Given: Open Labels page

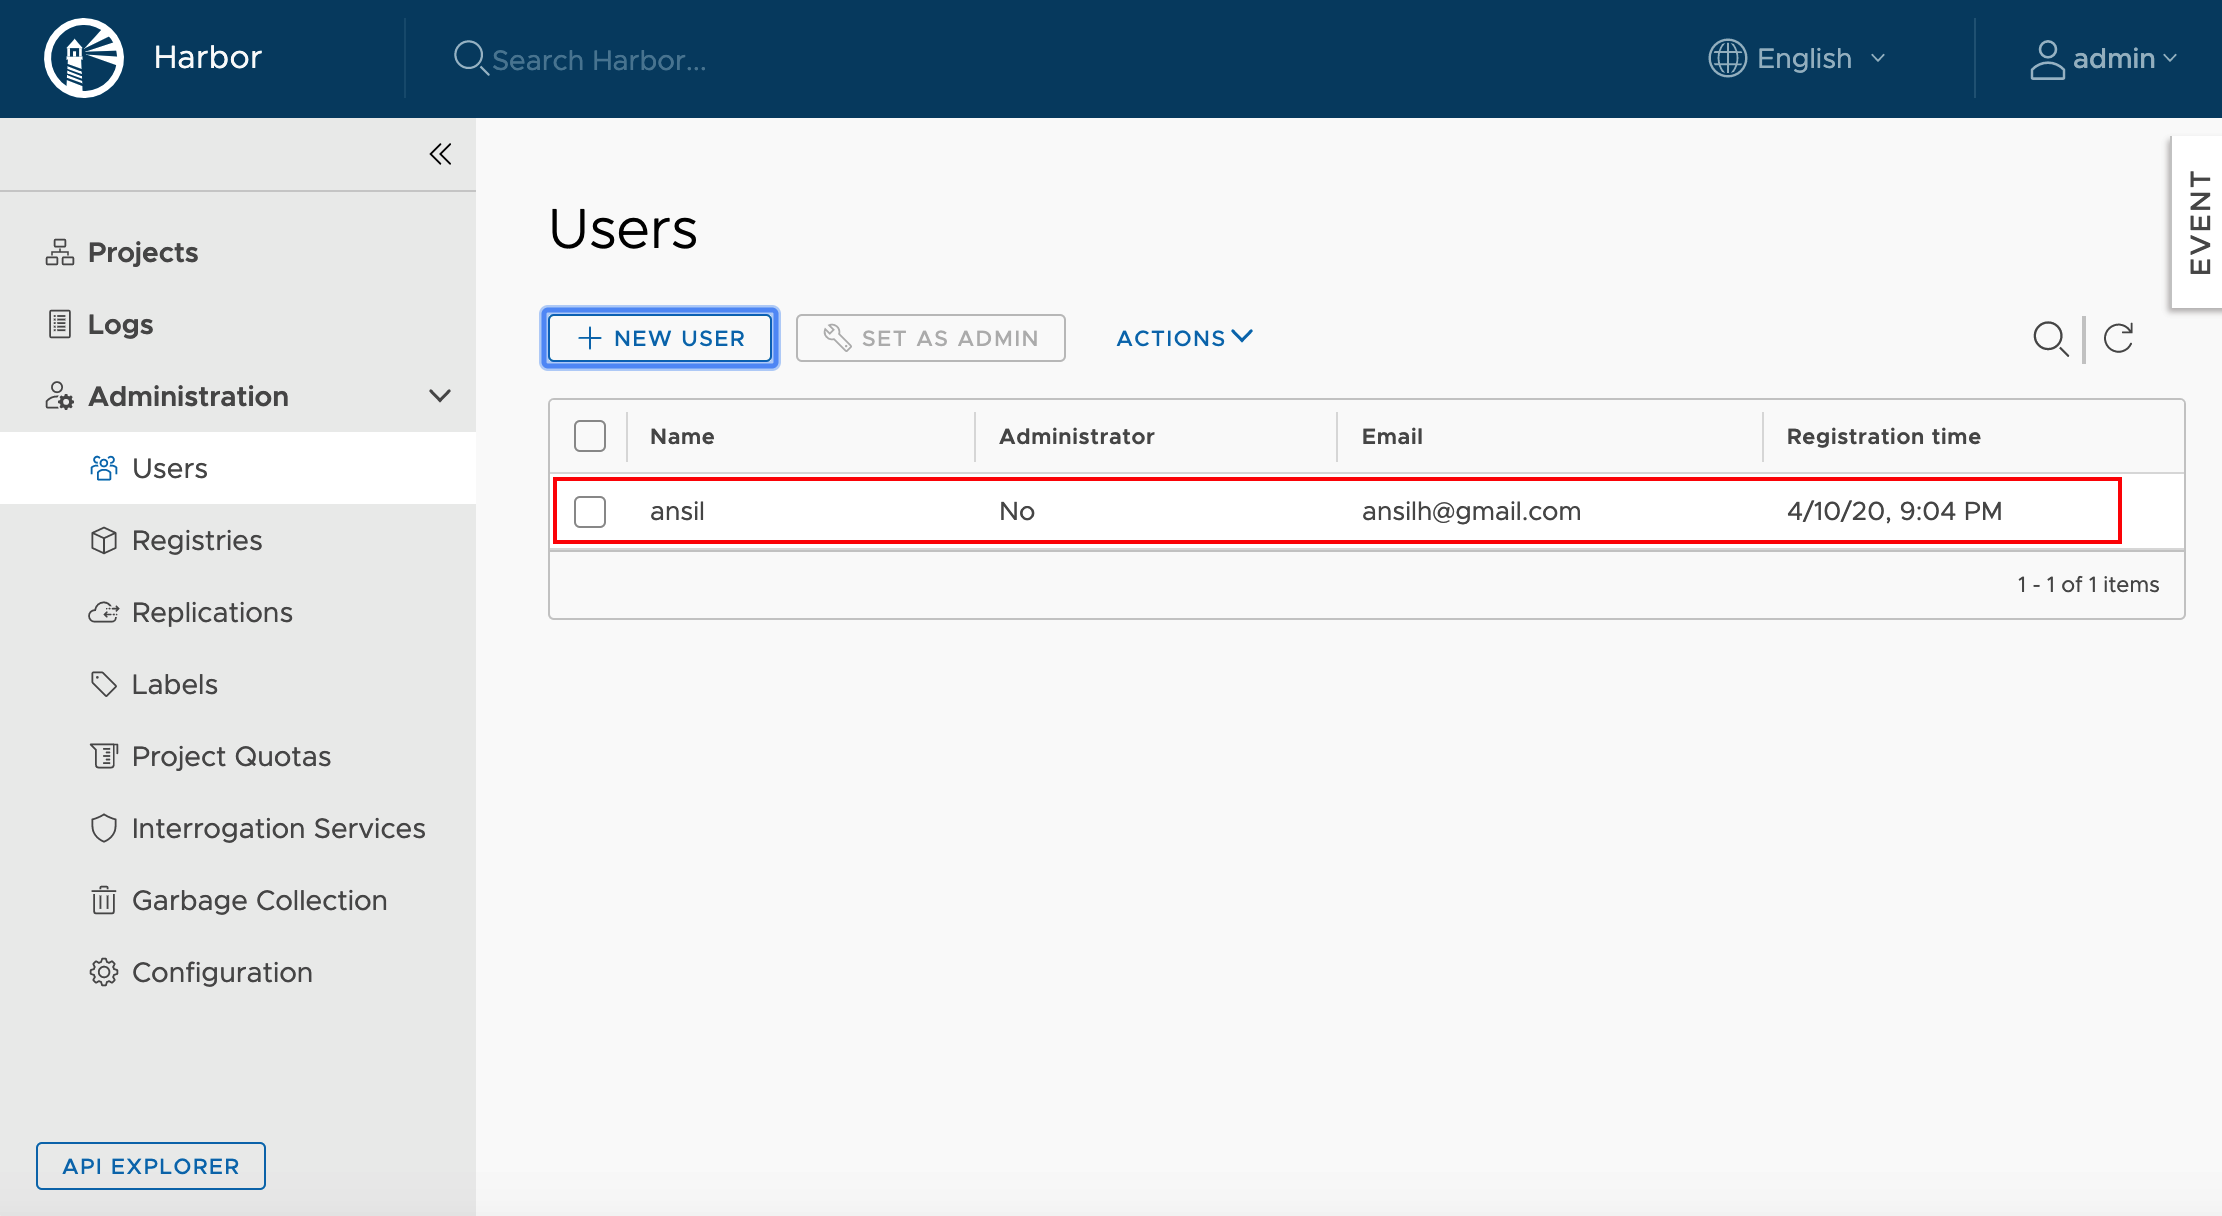Looking at the screenshot, I should pos(175,684).
